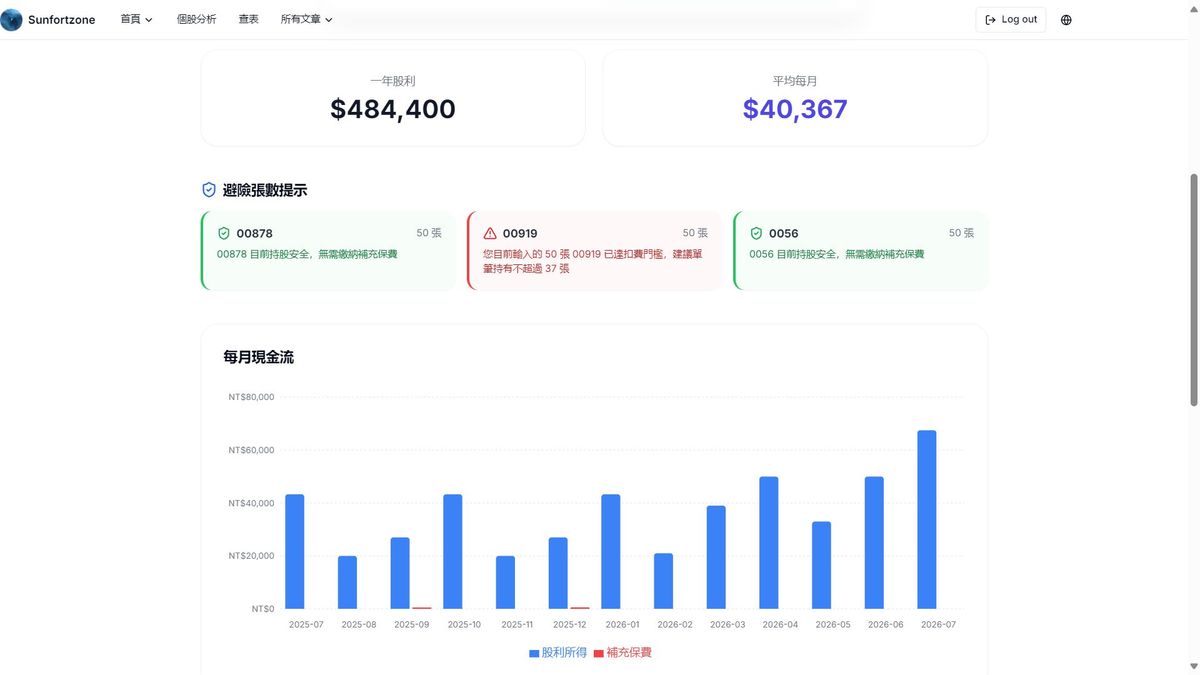Click the NT$40,000 axis label
This screenshot has height=675, width=1200.
[x=251, y=503]
